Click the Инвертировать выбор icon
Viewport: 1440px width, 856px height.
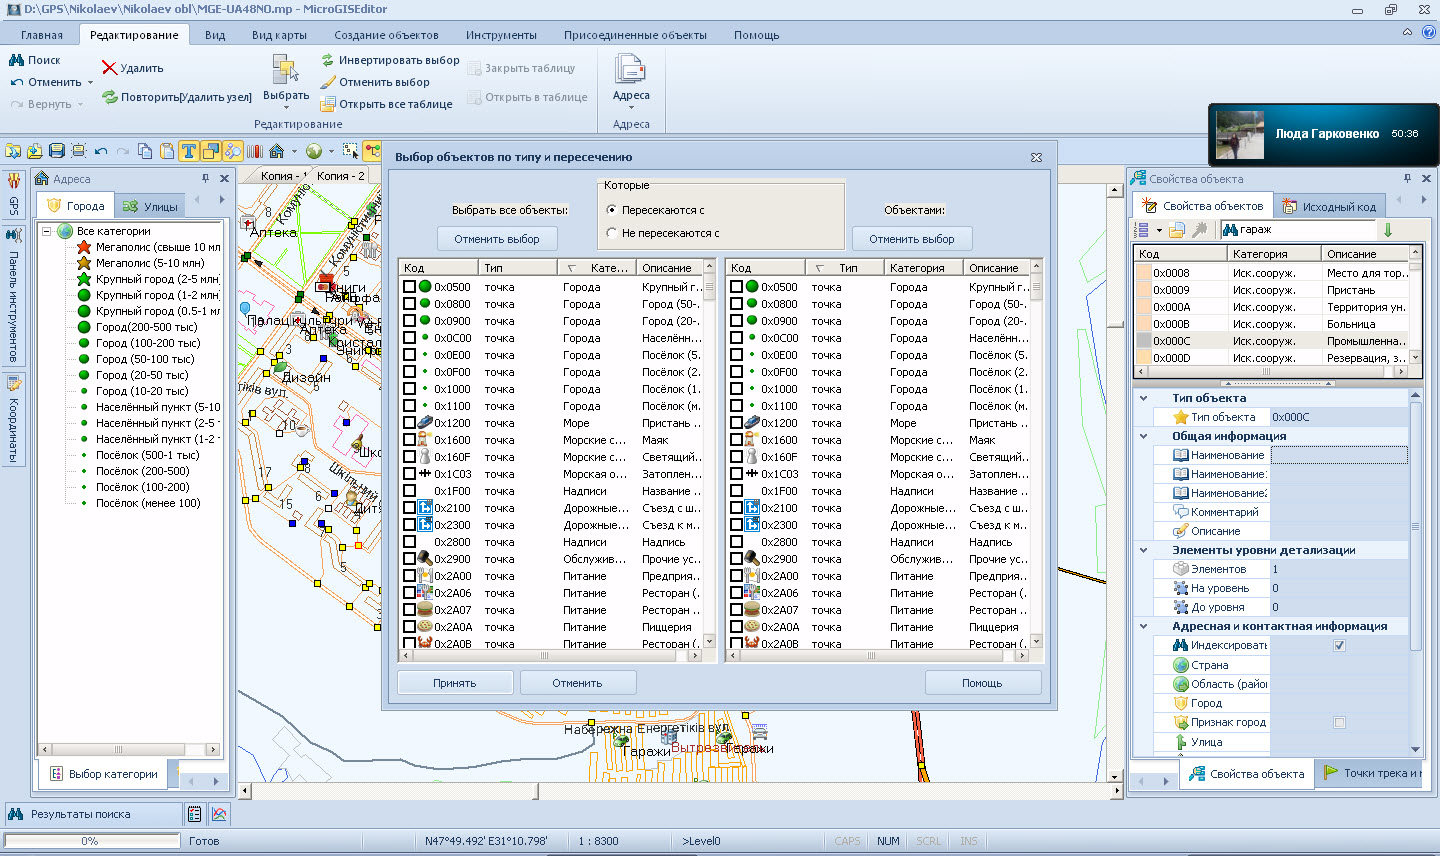(x=327, y=60)
